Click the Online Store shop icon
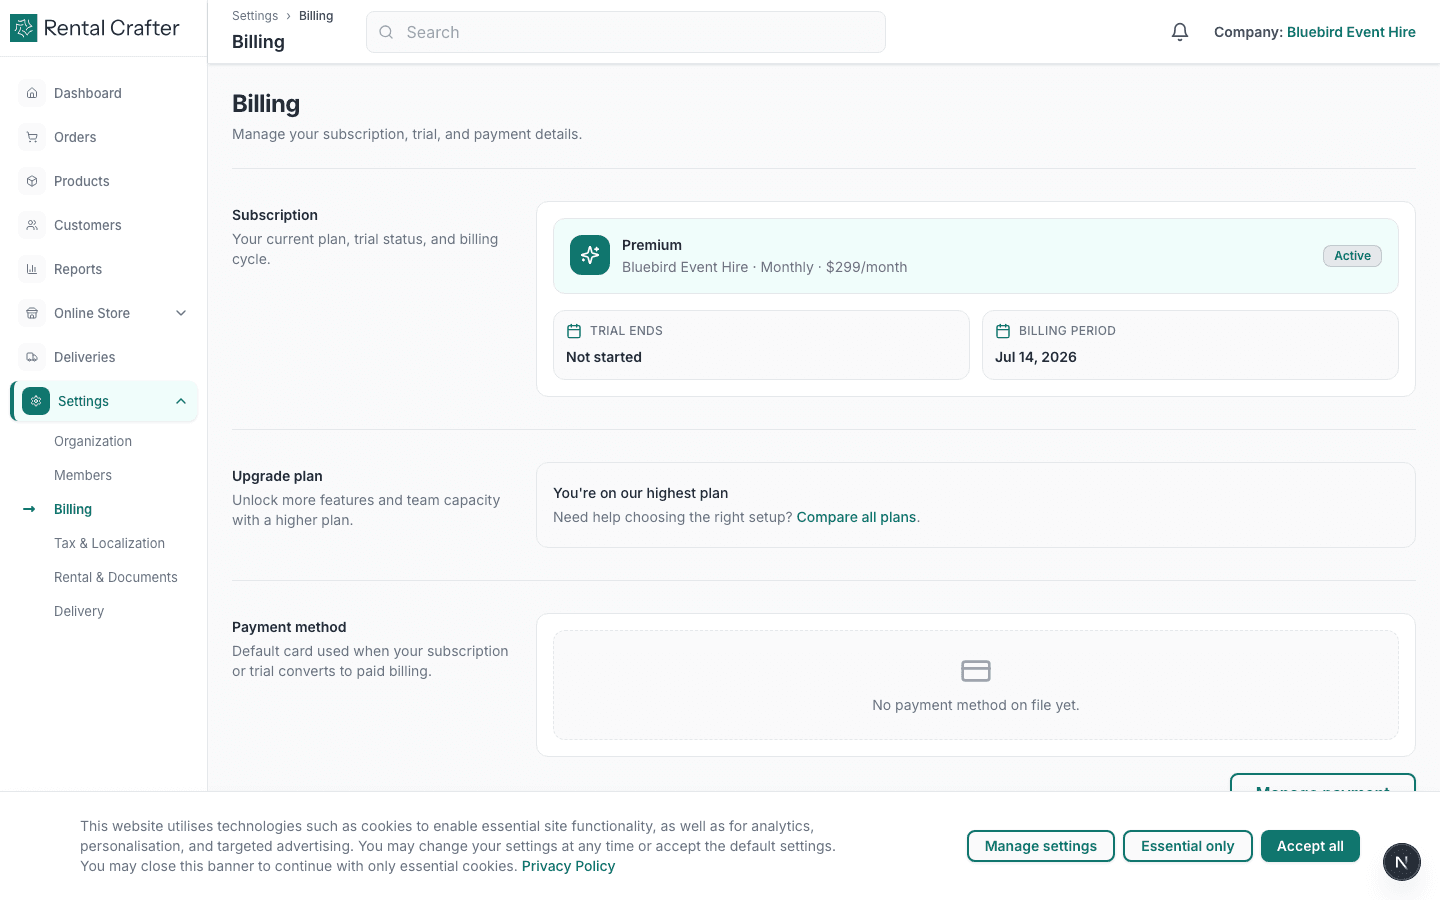Screen dimensions: 1440x900 coord(32,313)
